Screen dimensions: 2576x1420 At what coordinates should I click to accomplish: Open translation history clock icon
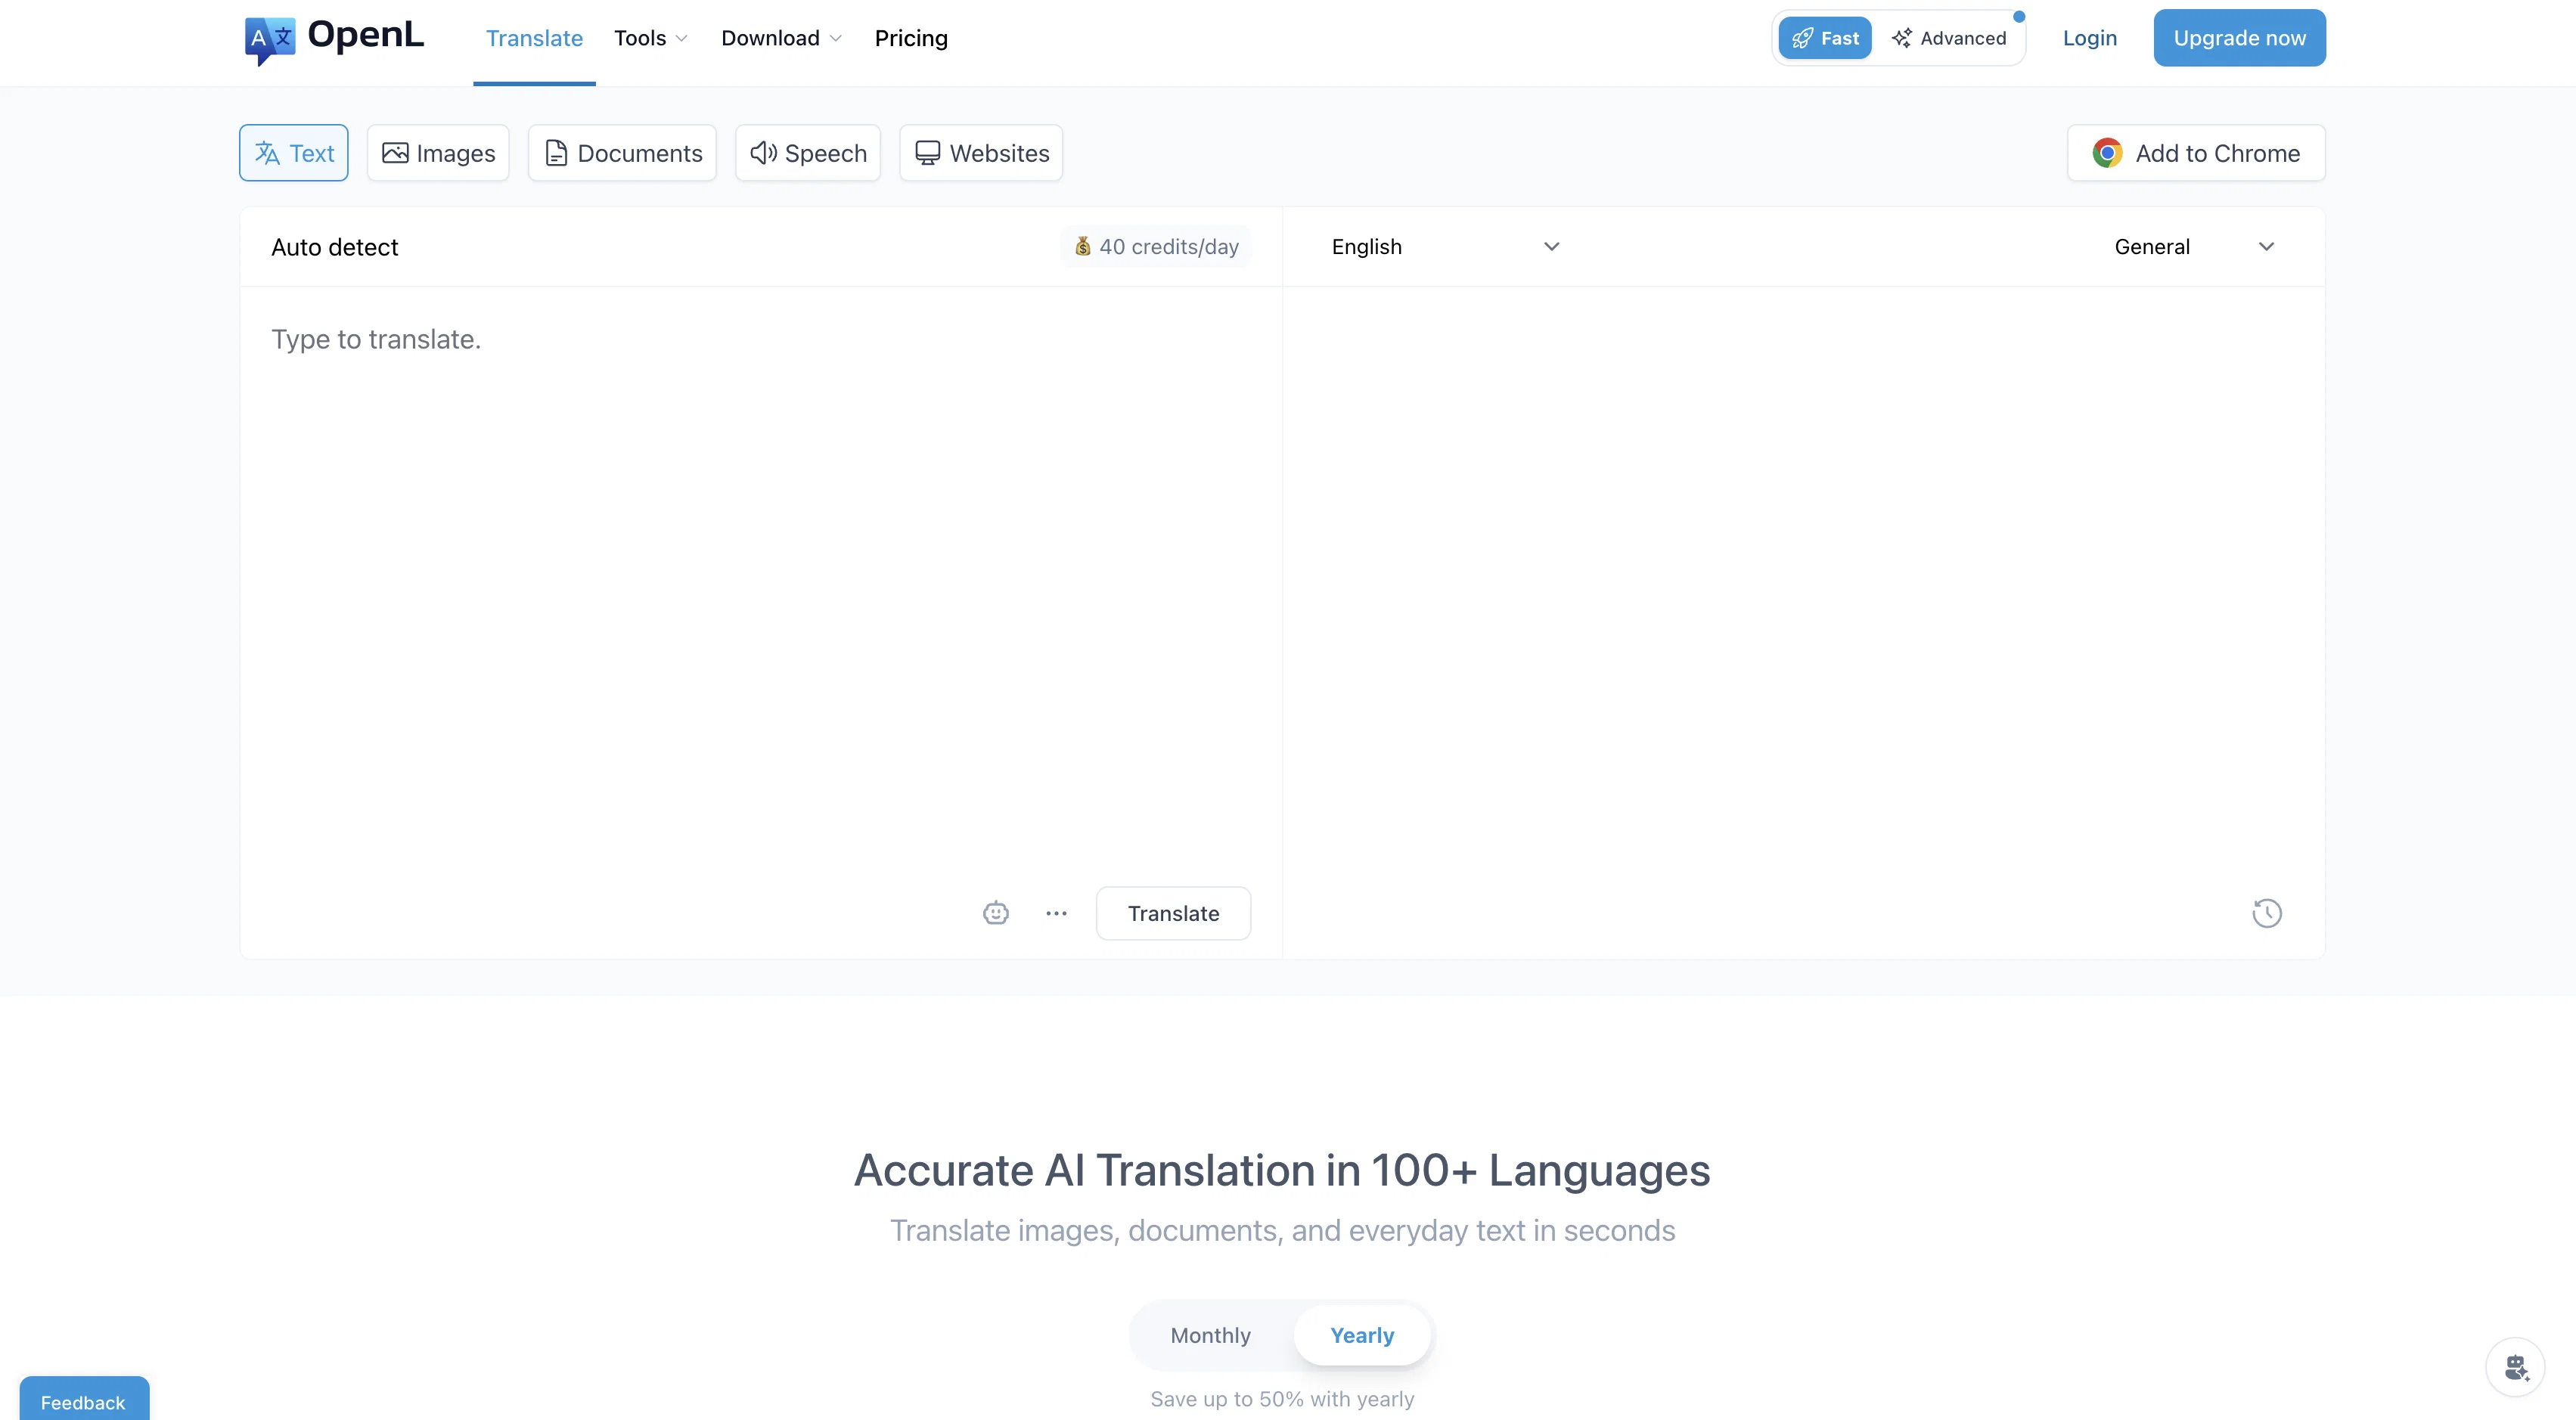click(x=2267, y=913)
